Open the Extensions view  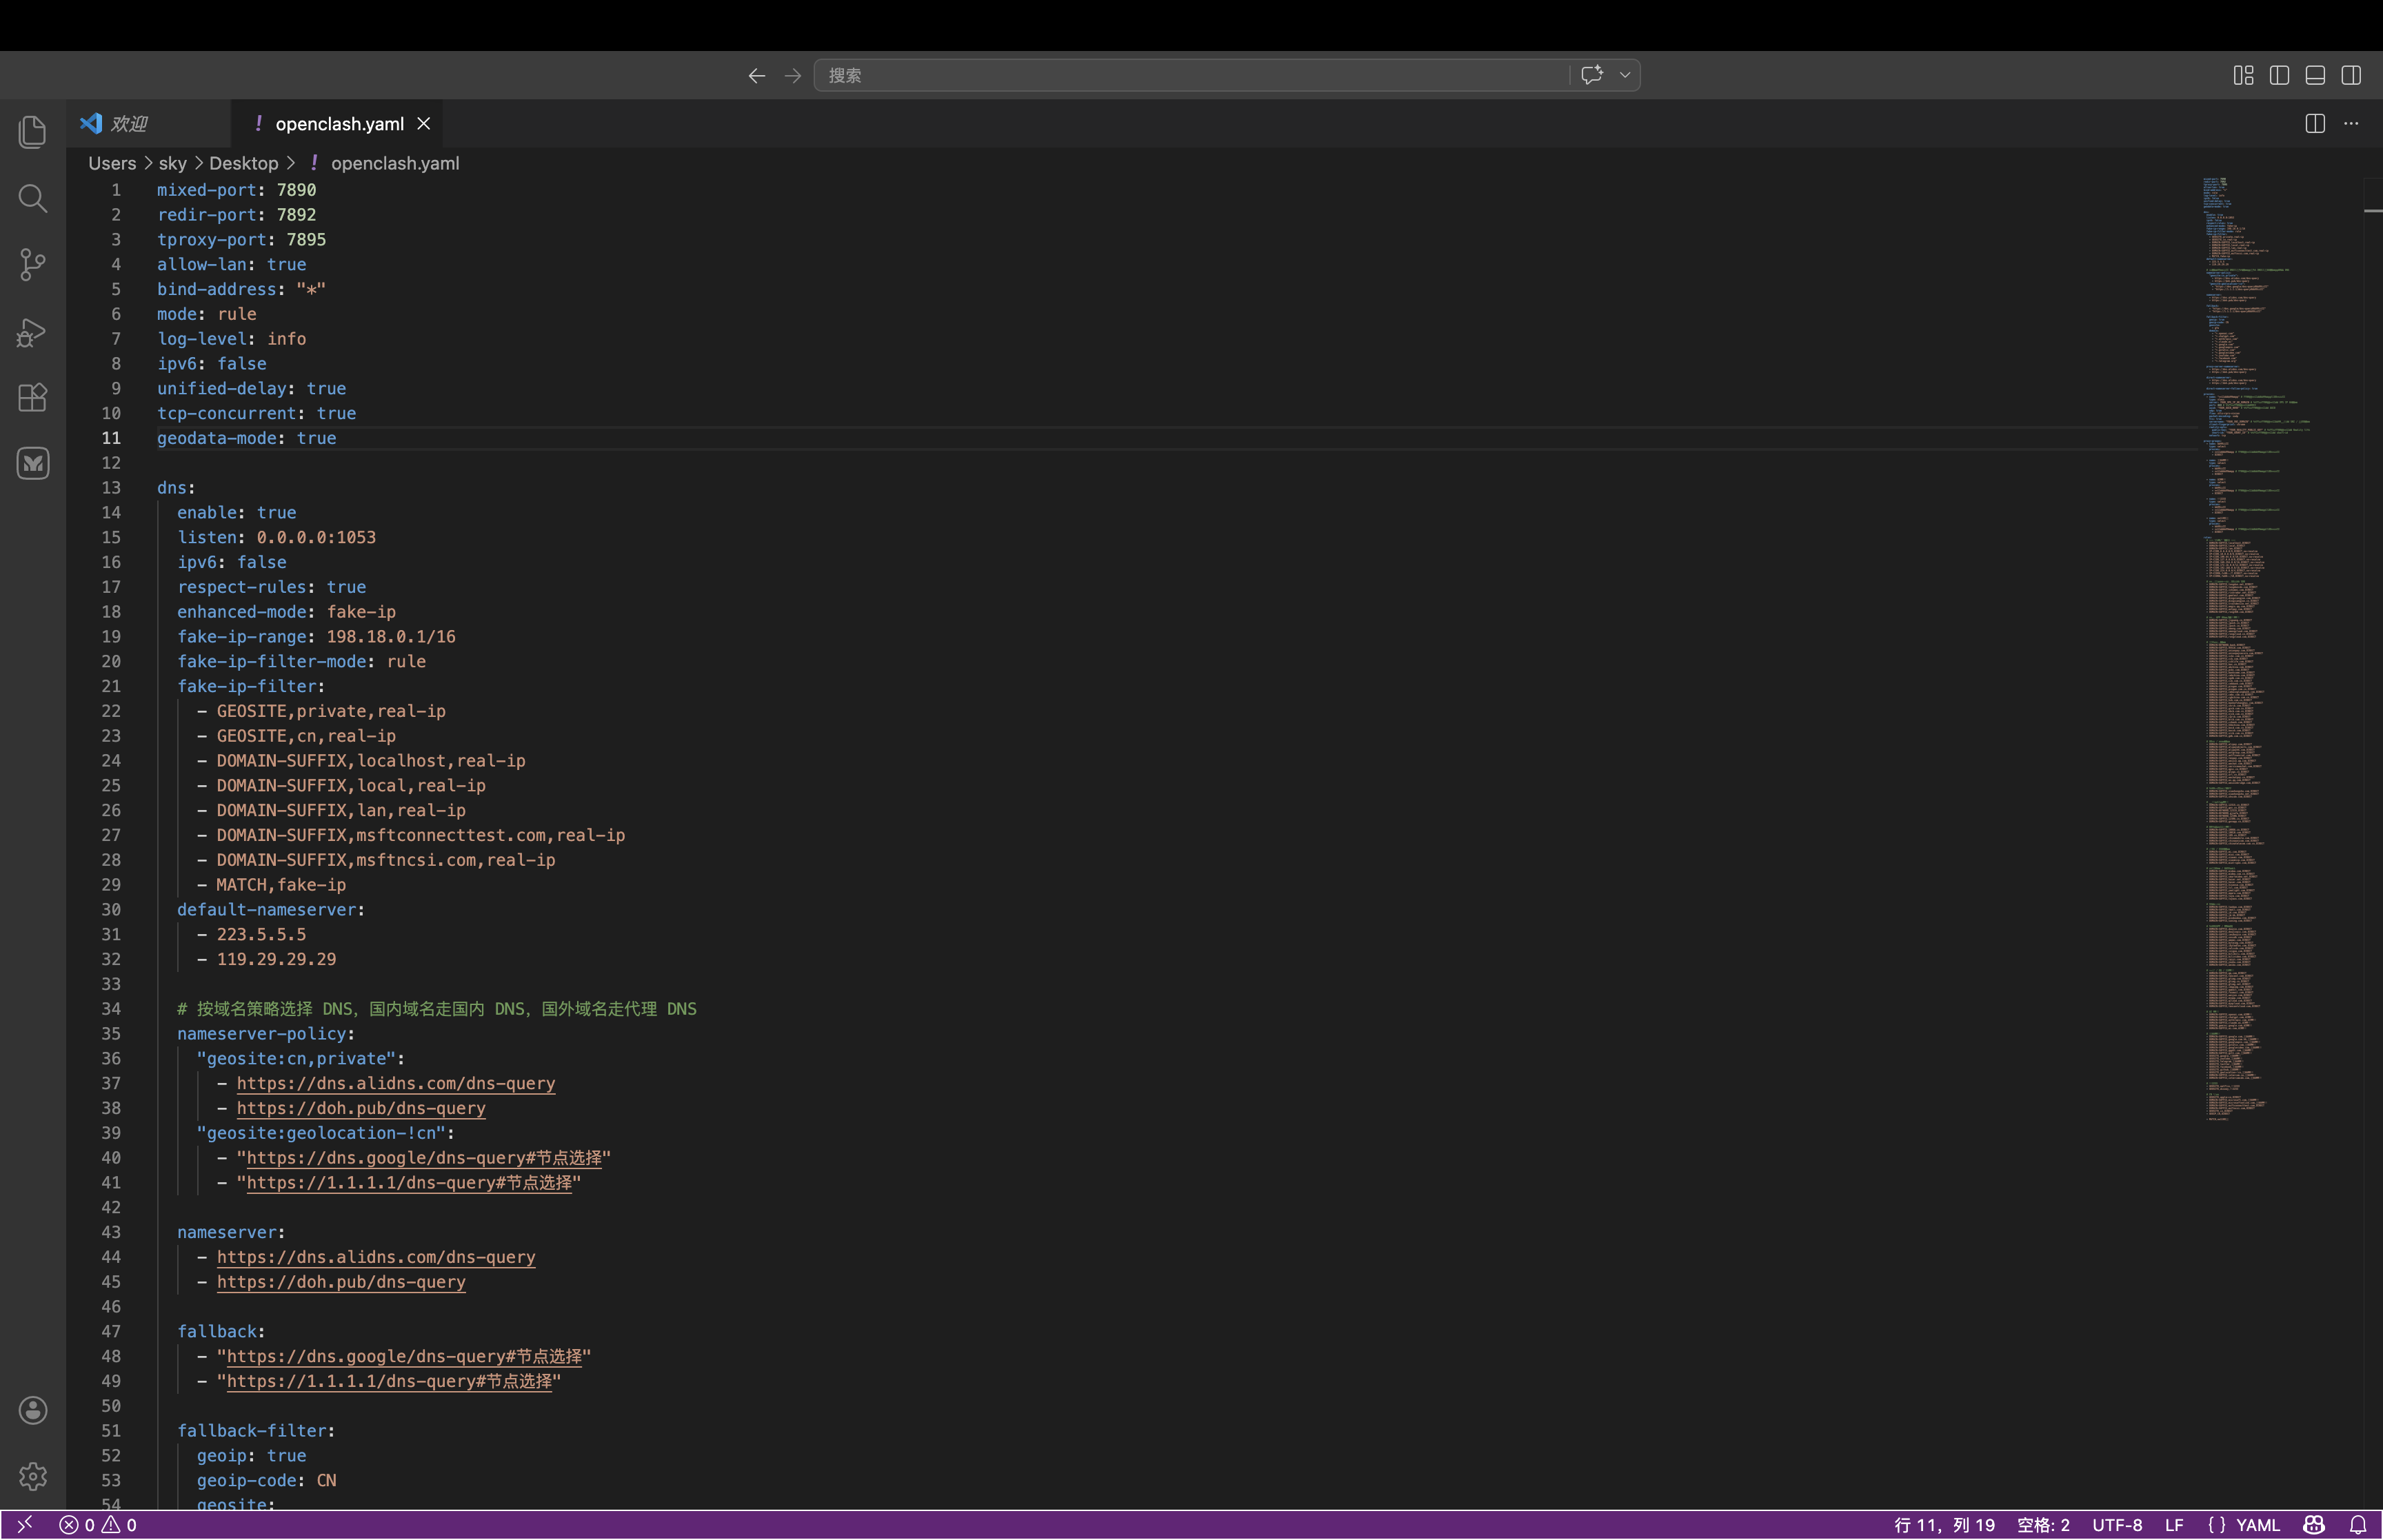tap(33, 397)
